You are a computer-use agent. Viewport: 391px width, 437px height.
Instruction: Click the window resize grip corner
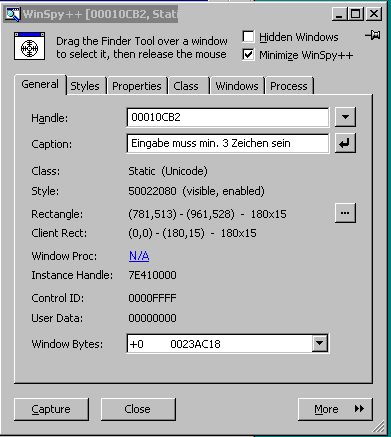(x=378, y=426)
